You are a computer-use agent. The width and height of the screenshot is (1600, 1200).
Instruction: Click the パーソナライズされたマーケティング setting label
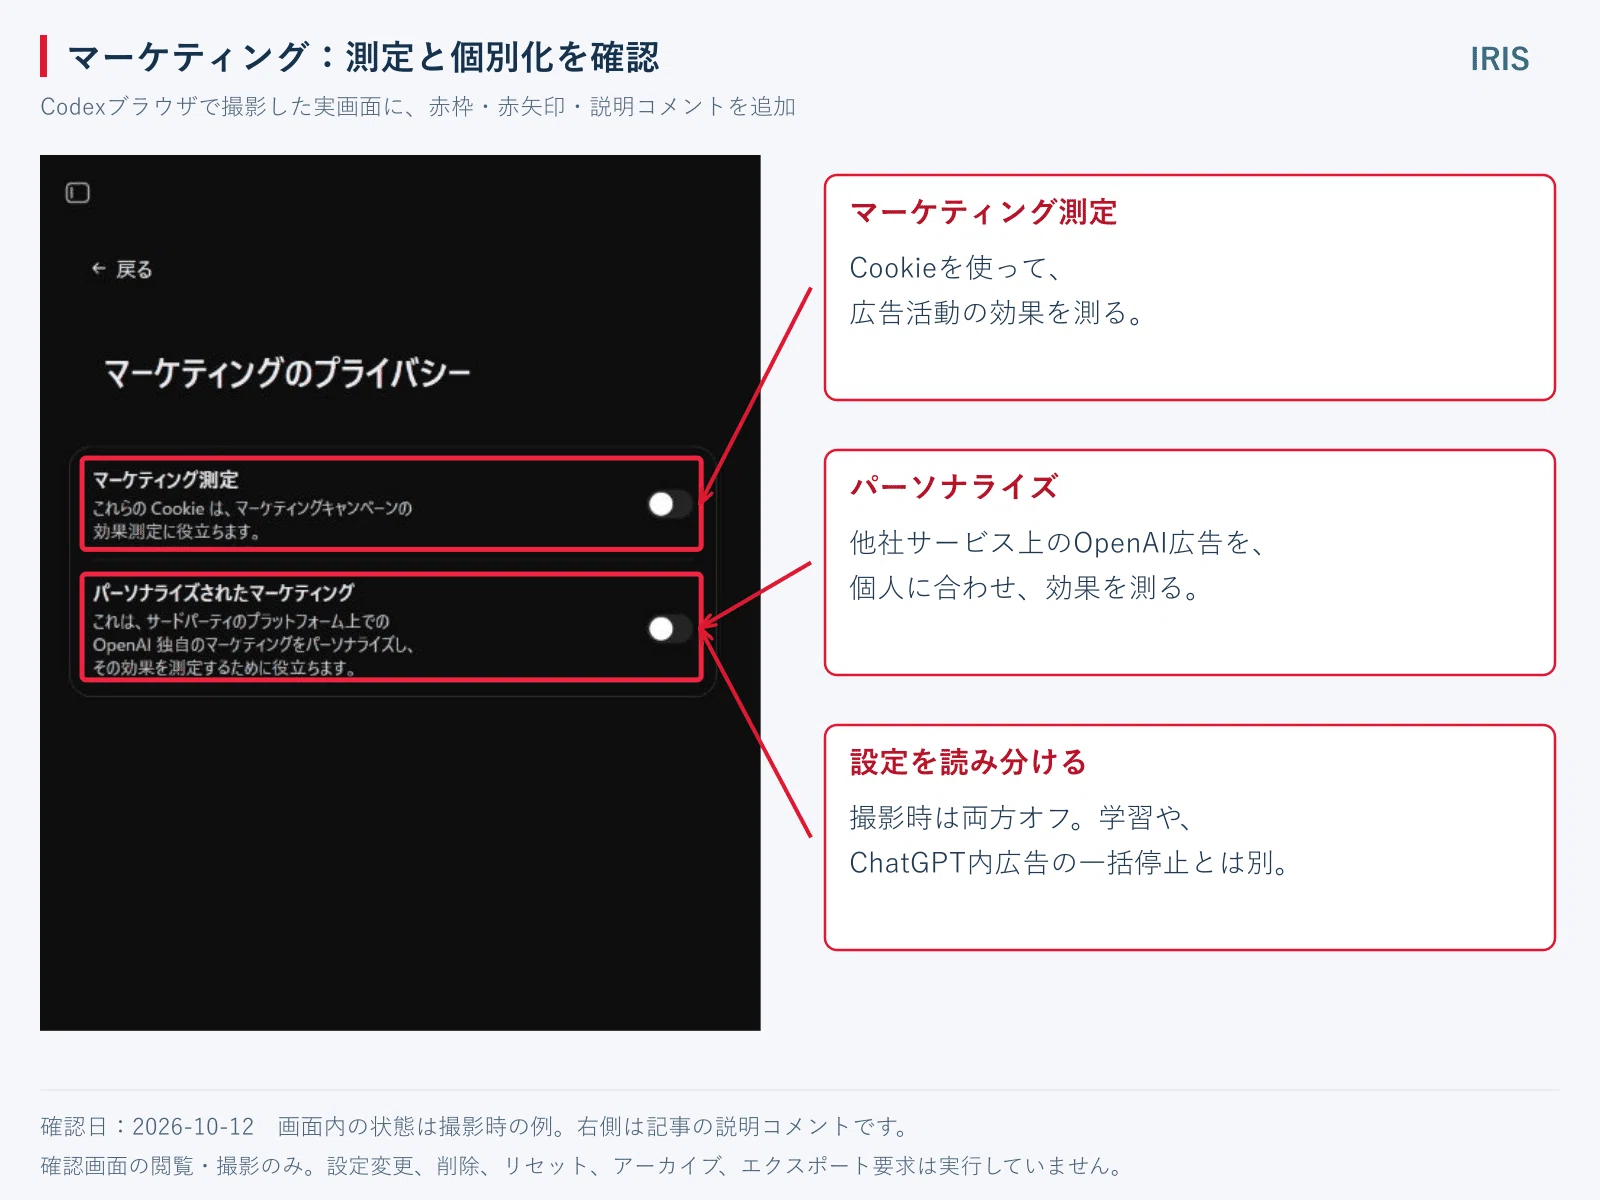[x=224, y=593]
